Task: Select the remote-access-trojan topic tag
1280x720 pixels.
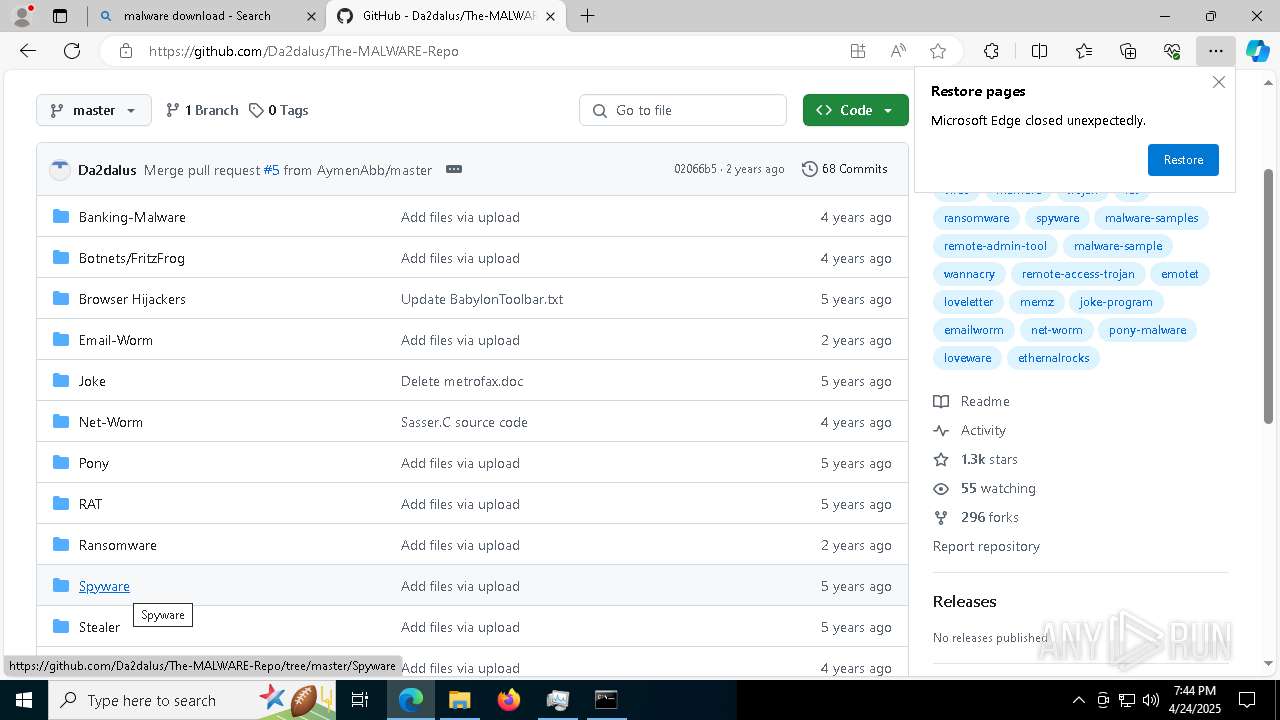Action: click(x=1078, y=274)
